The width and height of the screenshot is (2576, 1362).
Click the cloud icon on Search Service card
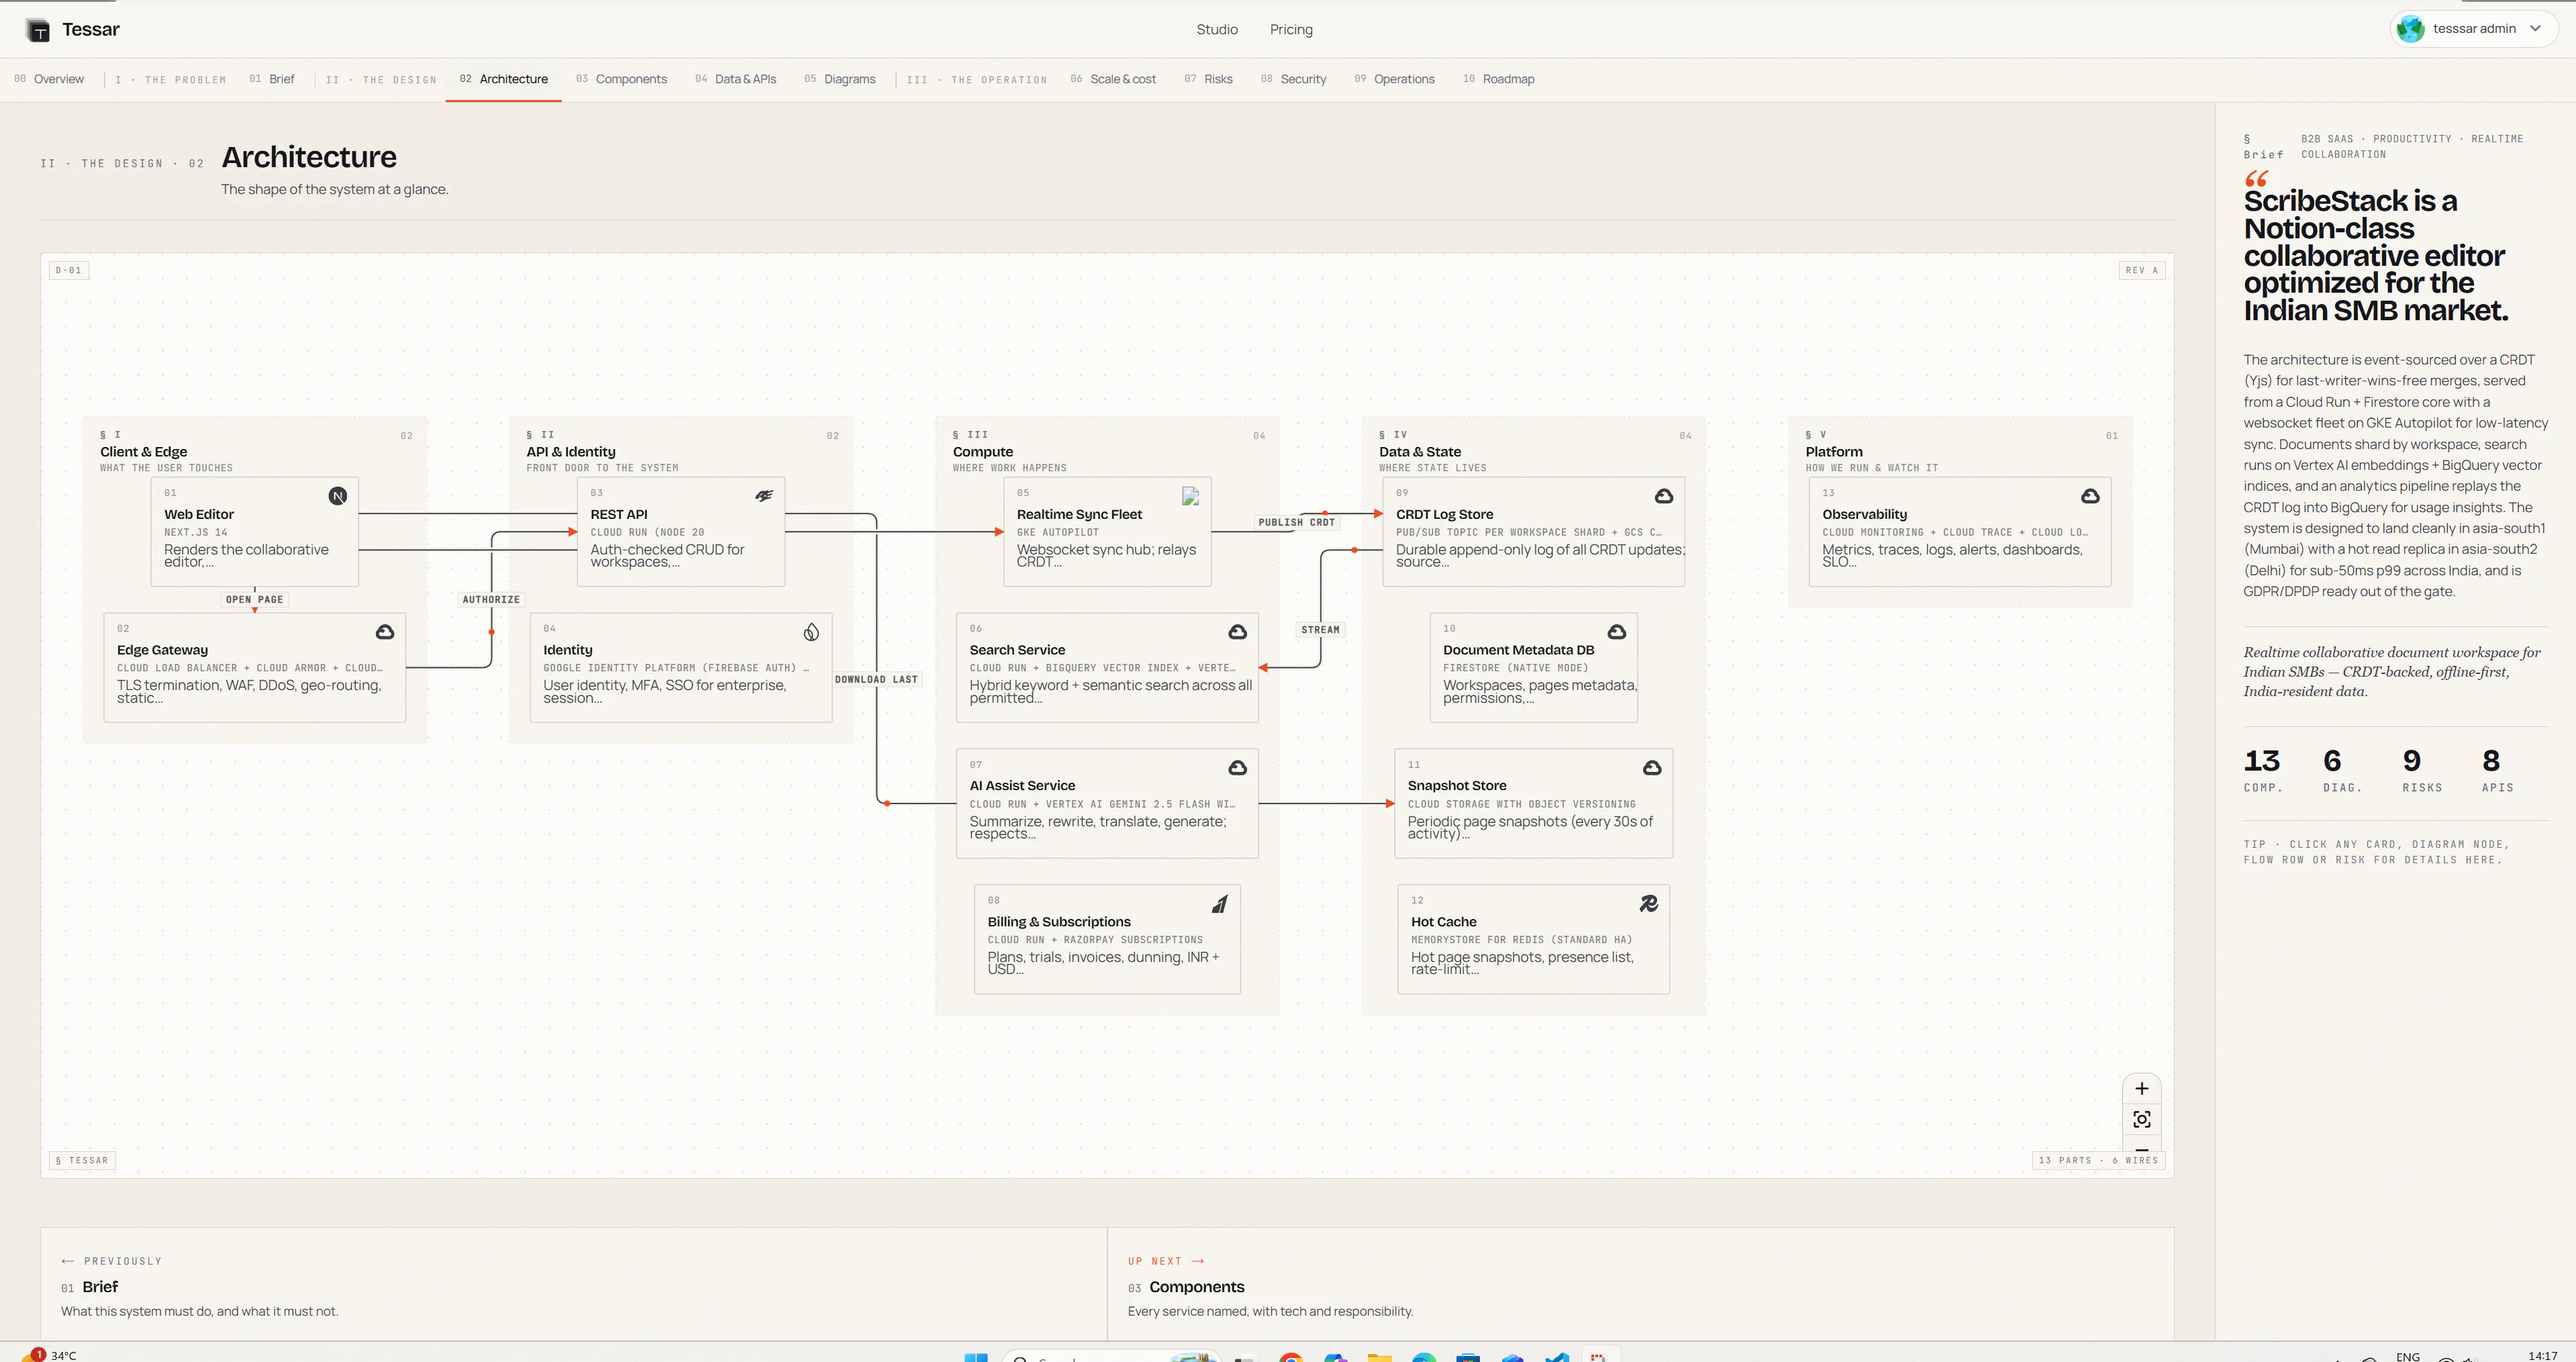pos(1237,632)
